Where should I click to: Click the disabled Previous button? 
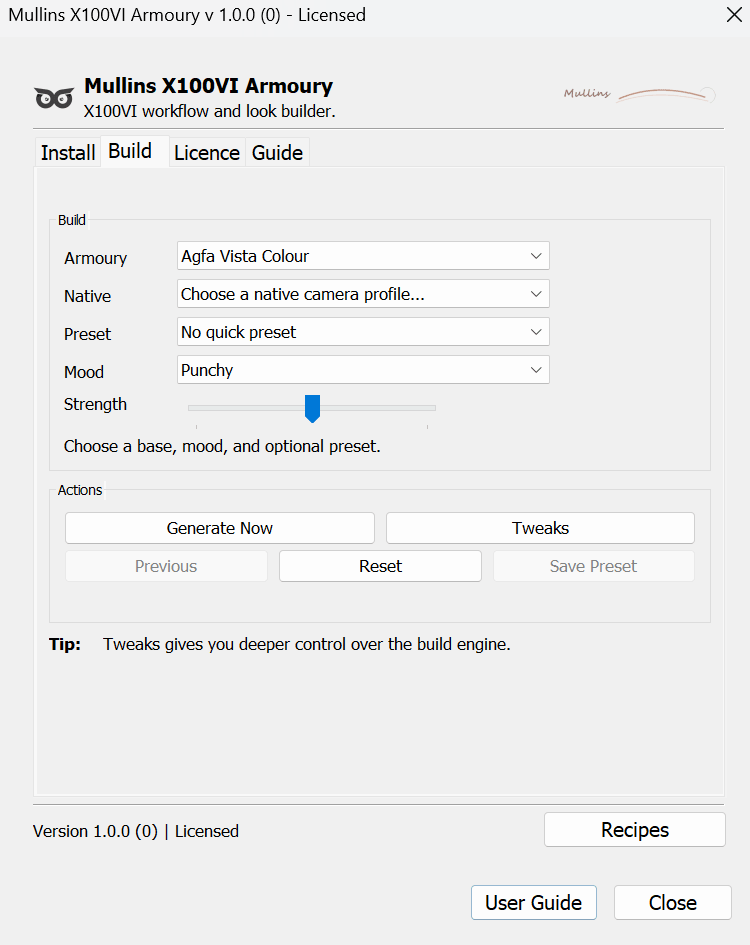point(166,566)
